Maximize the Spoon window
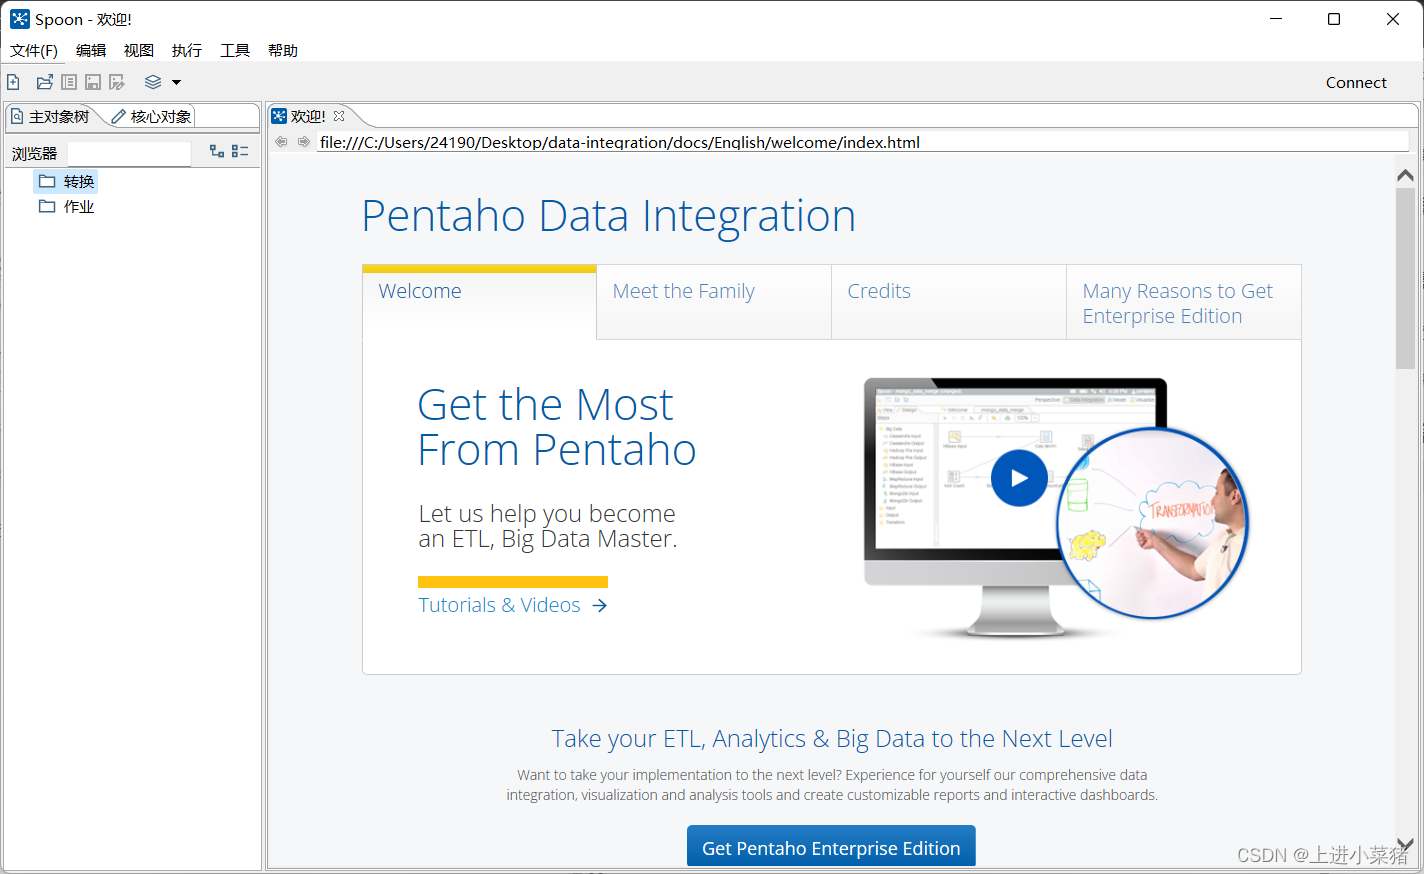Screen dimensions: 1424x874 1334,19
